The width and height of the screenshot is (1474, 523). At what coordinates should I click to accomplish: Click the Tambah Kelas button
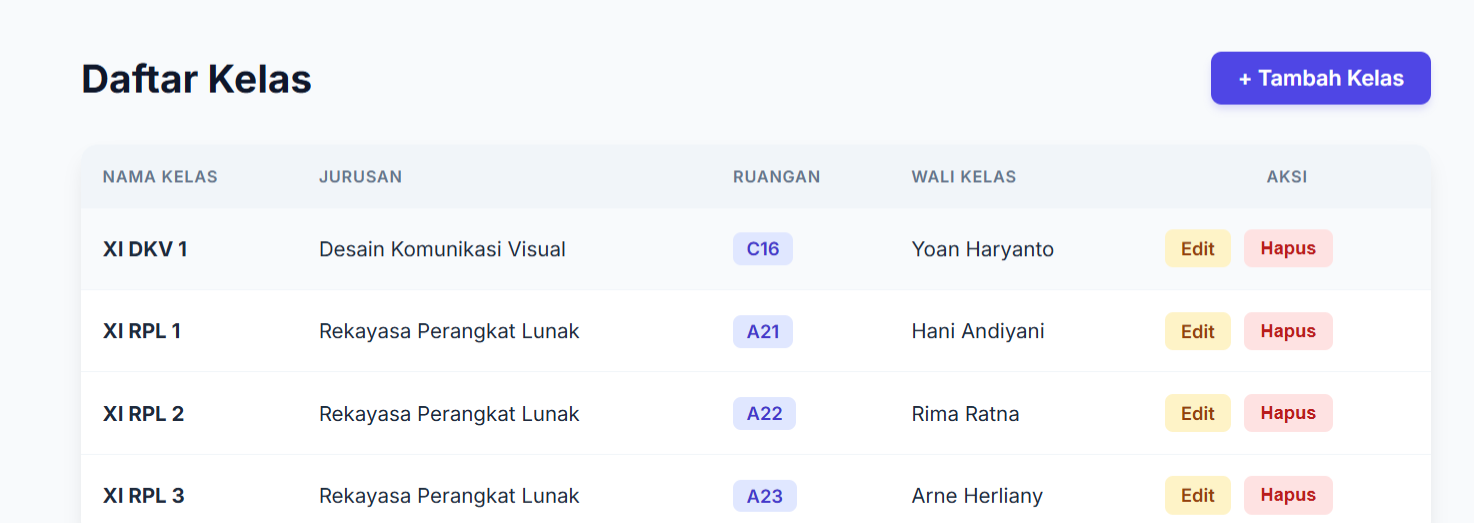(x=1320, y=78)
